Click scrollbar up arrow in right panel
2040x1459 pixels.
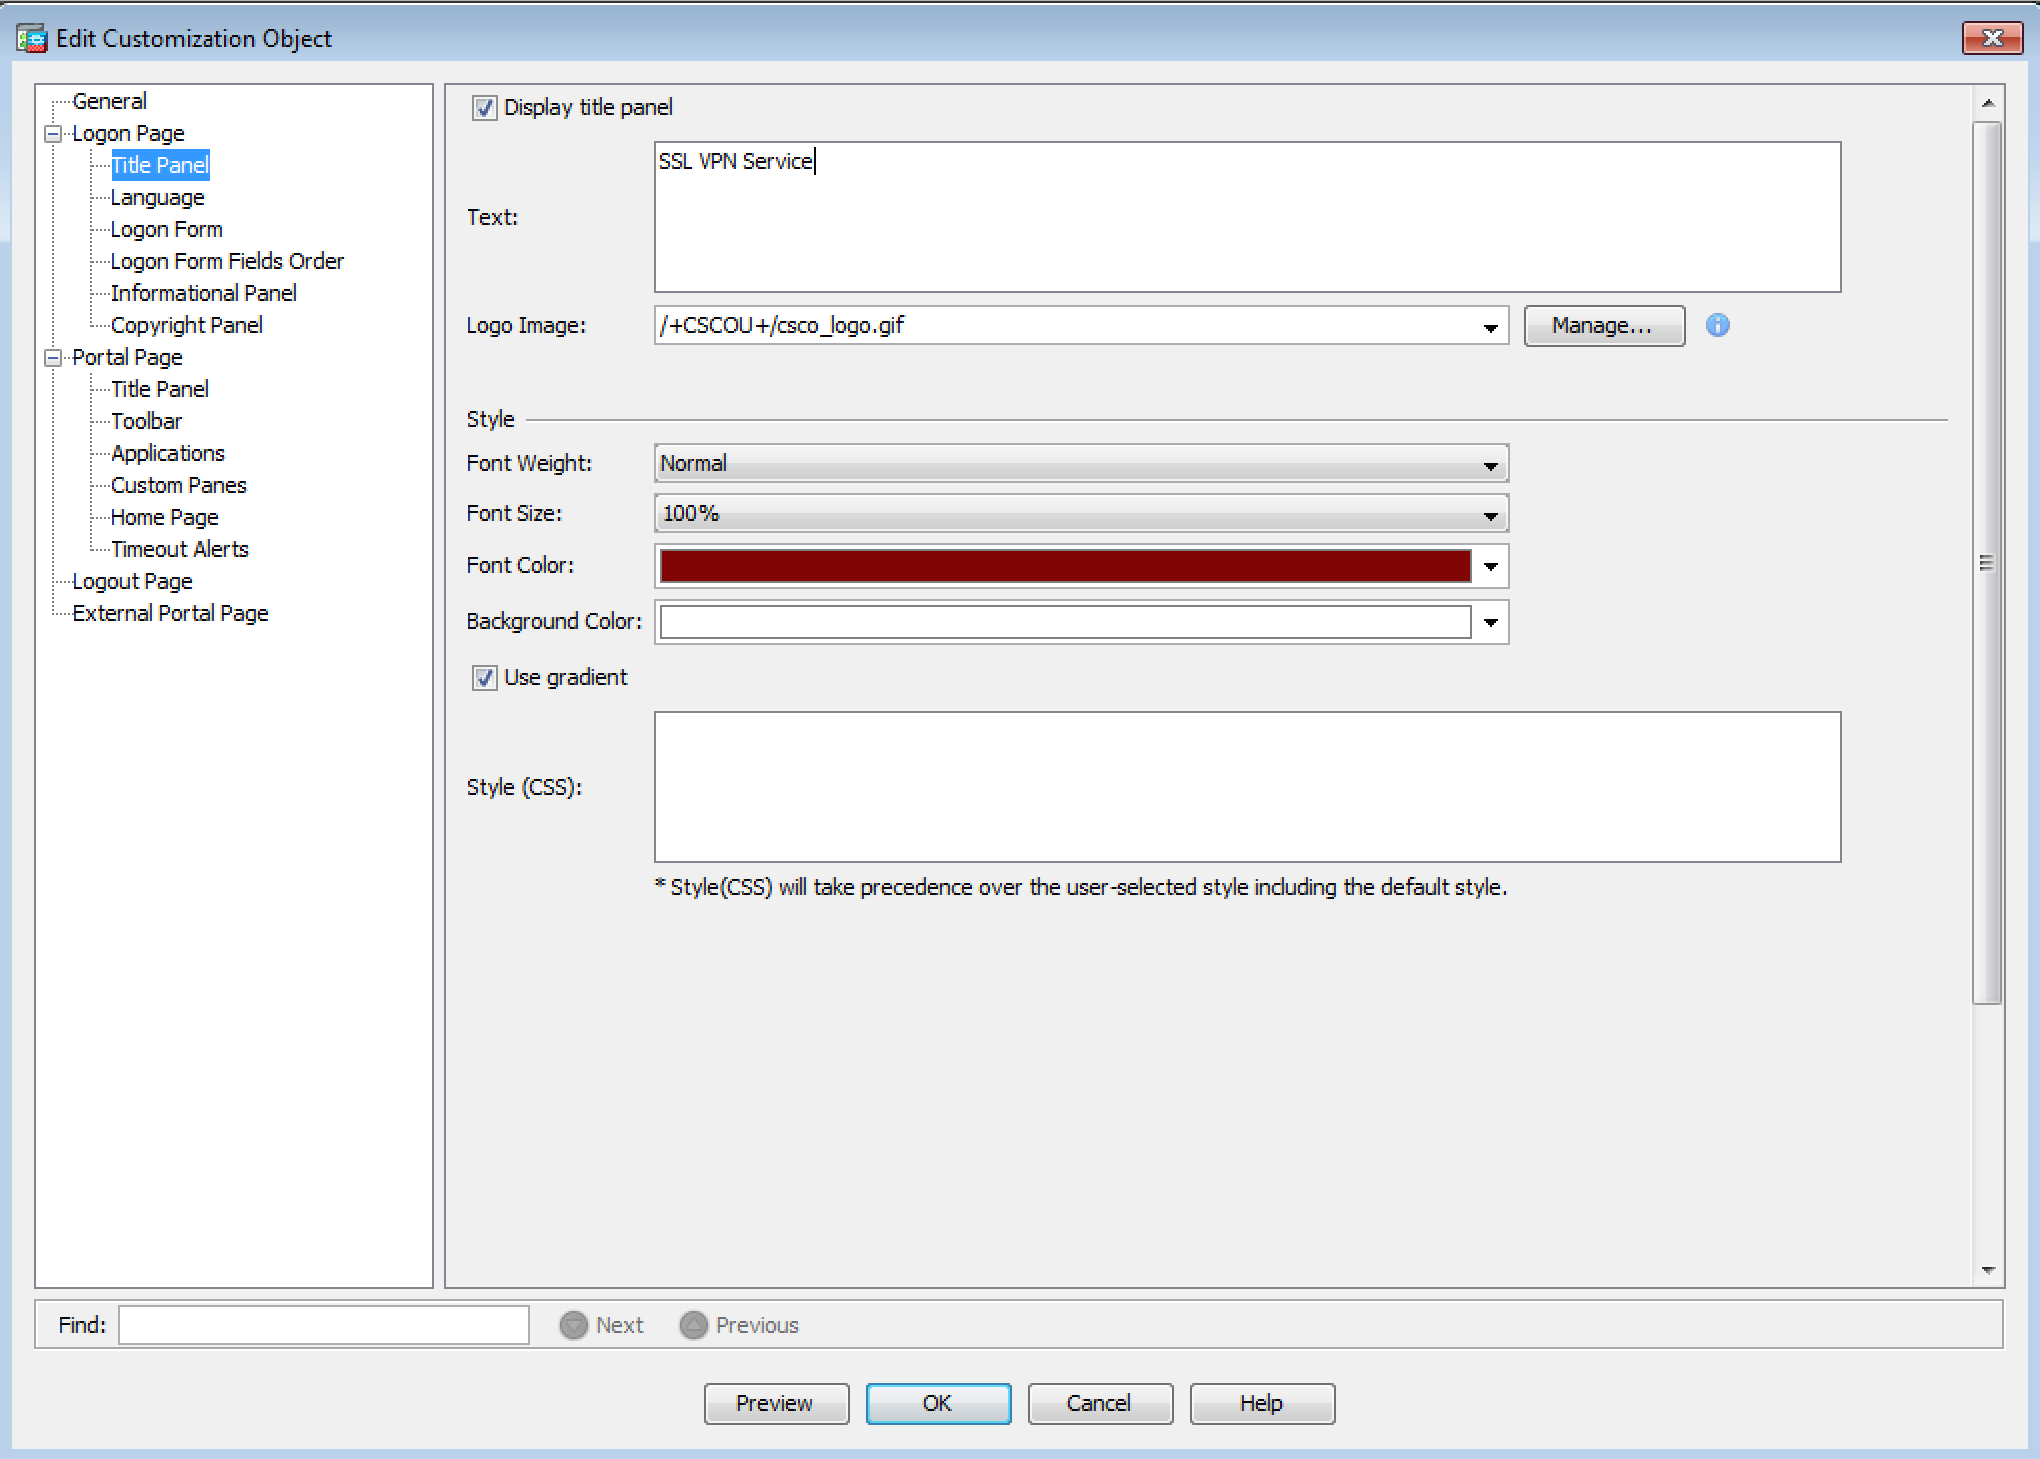click(x=1987, y=103)
